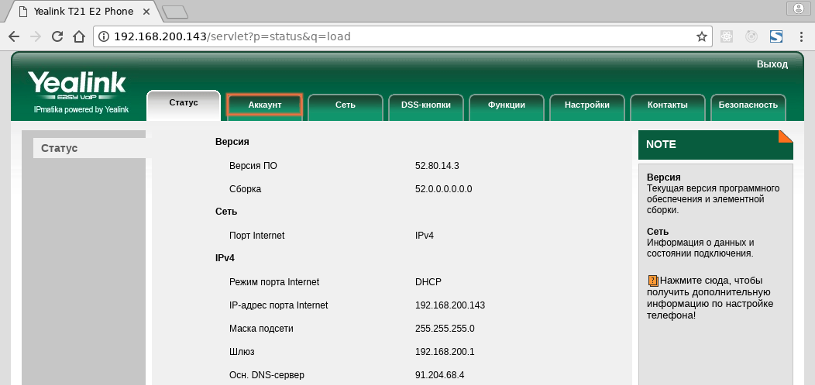Click the NOTE panel header
Viewport: 815px width, 385px height.
click(x=715, y=144)
